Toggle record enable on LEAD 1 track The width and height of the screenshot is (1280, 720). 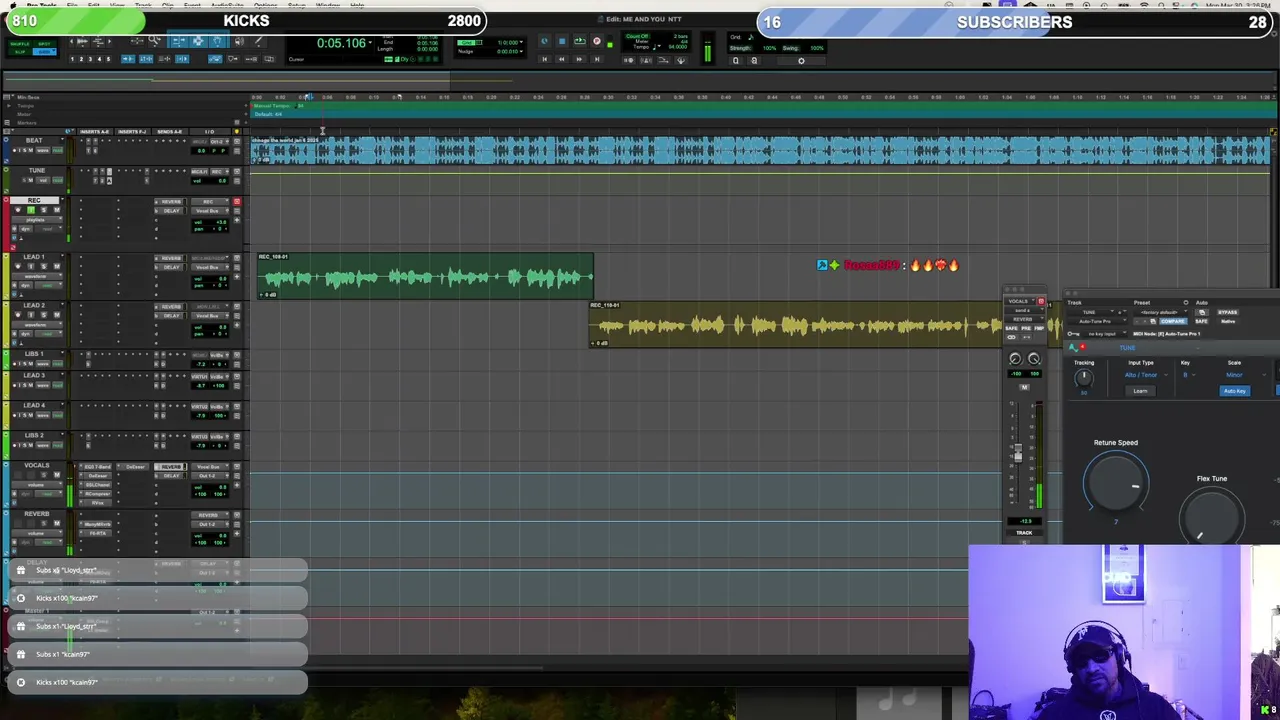click(18, 266)
